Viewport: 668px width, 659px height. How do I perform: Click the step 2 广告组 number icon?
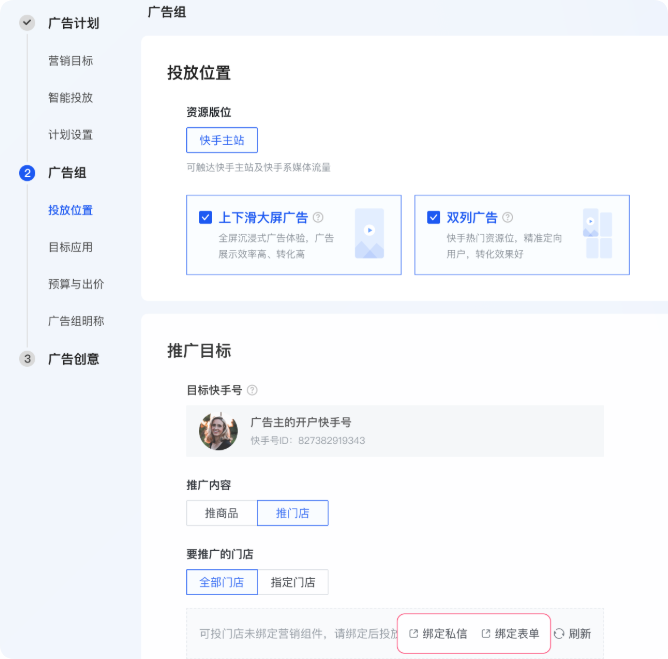pyautogui.click(x=27, y=173)
